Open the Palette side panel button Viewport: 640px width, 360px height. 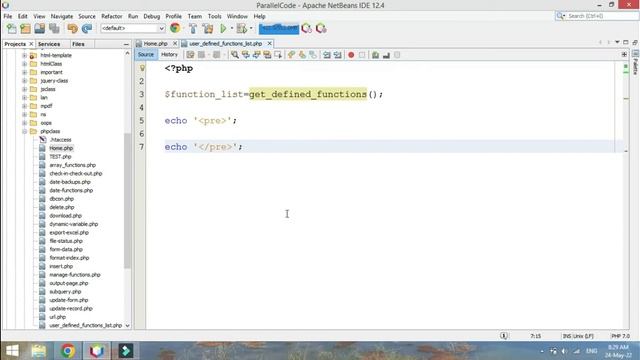(x=636, y=63)
